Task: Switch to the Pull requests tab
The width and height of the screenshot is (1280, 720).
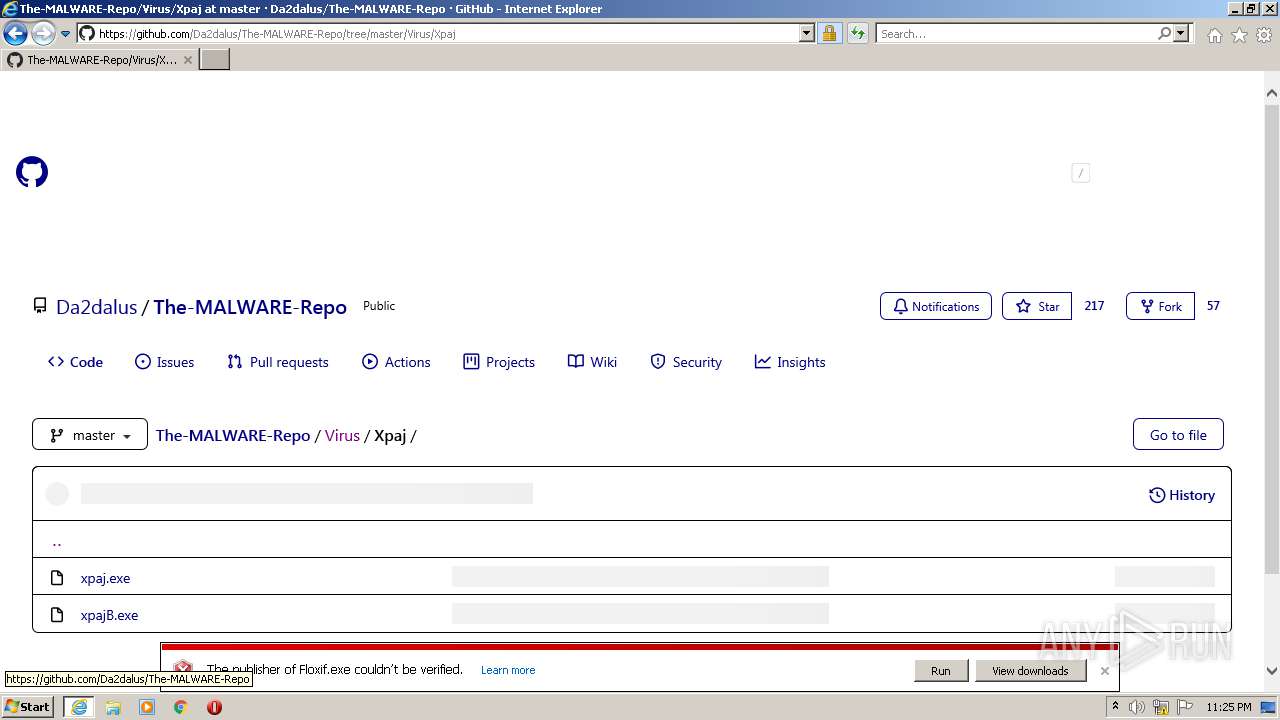Action: [278, 362]
